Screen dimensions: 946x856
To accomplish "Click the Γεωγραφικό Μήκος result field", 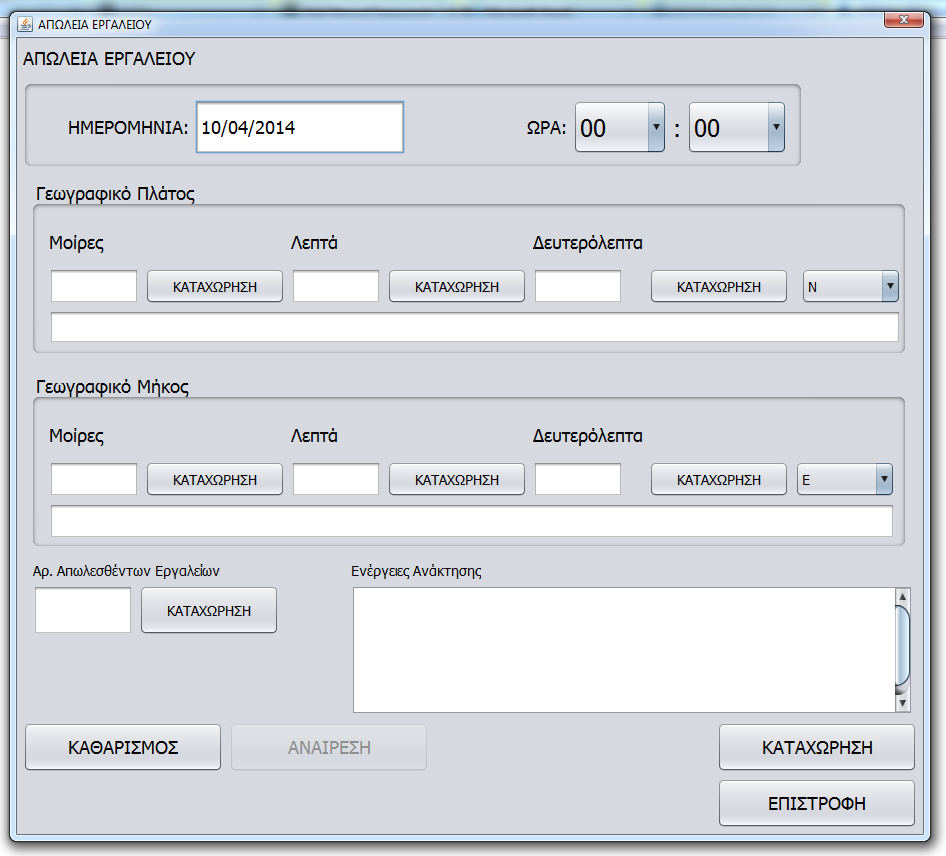I will (x=472, y=521).
